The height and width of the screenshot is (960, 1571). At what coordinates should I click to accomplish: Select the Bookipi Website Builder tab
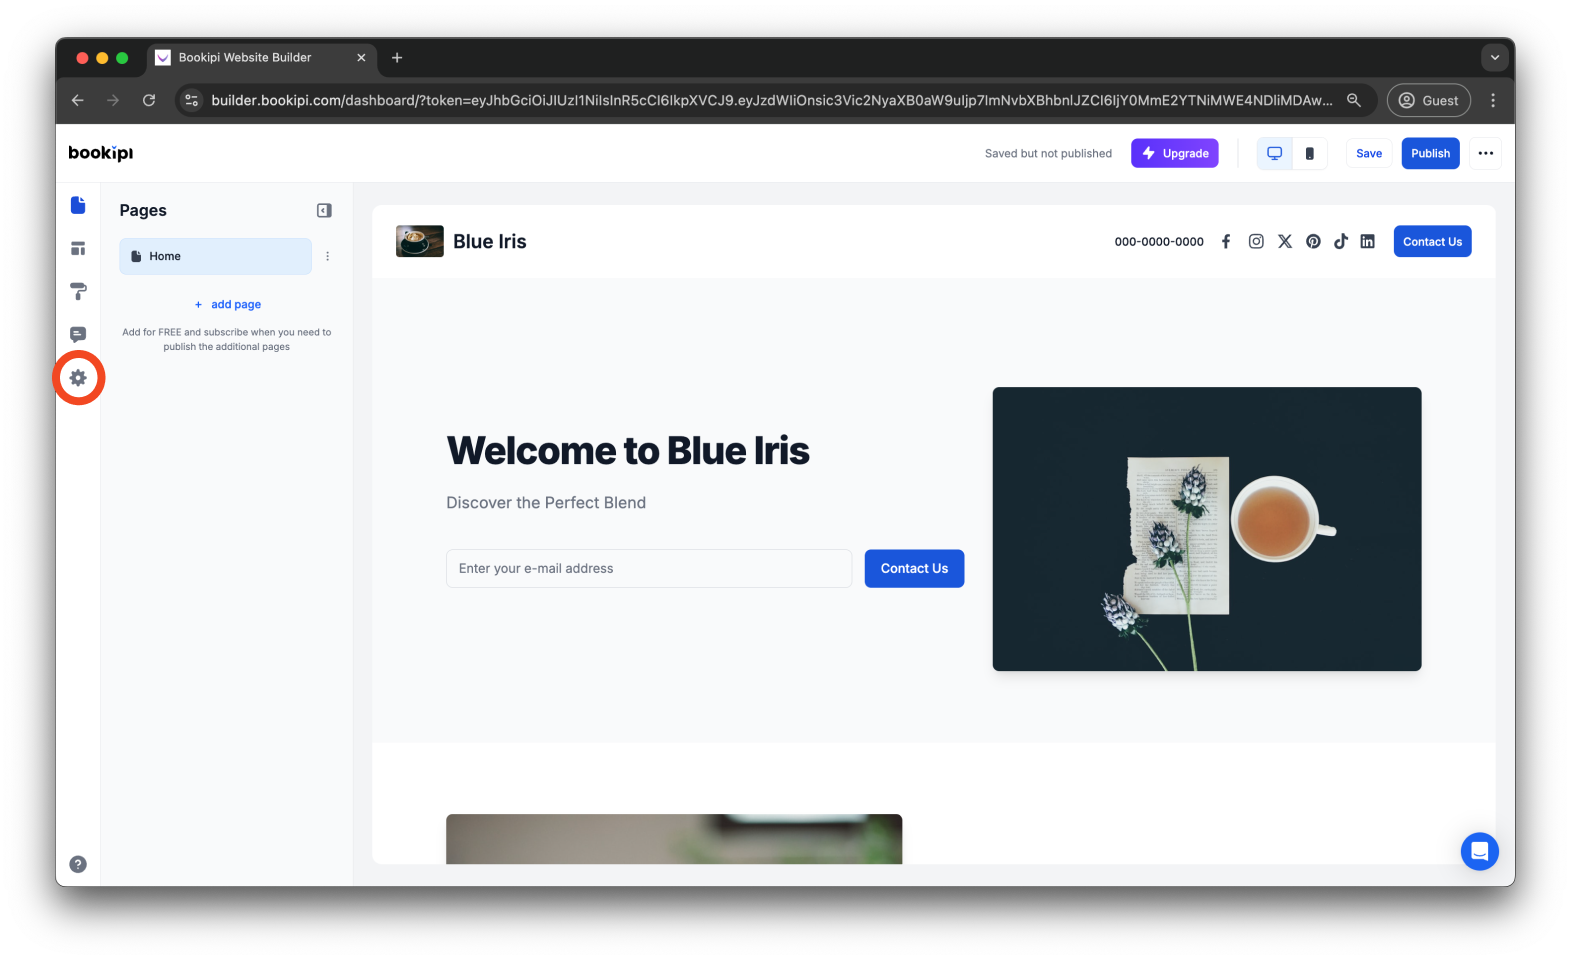262,58
